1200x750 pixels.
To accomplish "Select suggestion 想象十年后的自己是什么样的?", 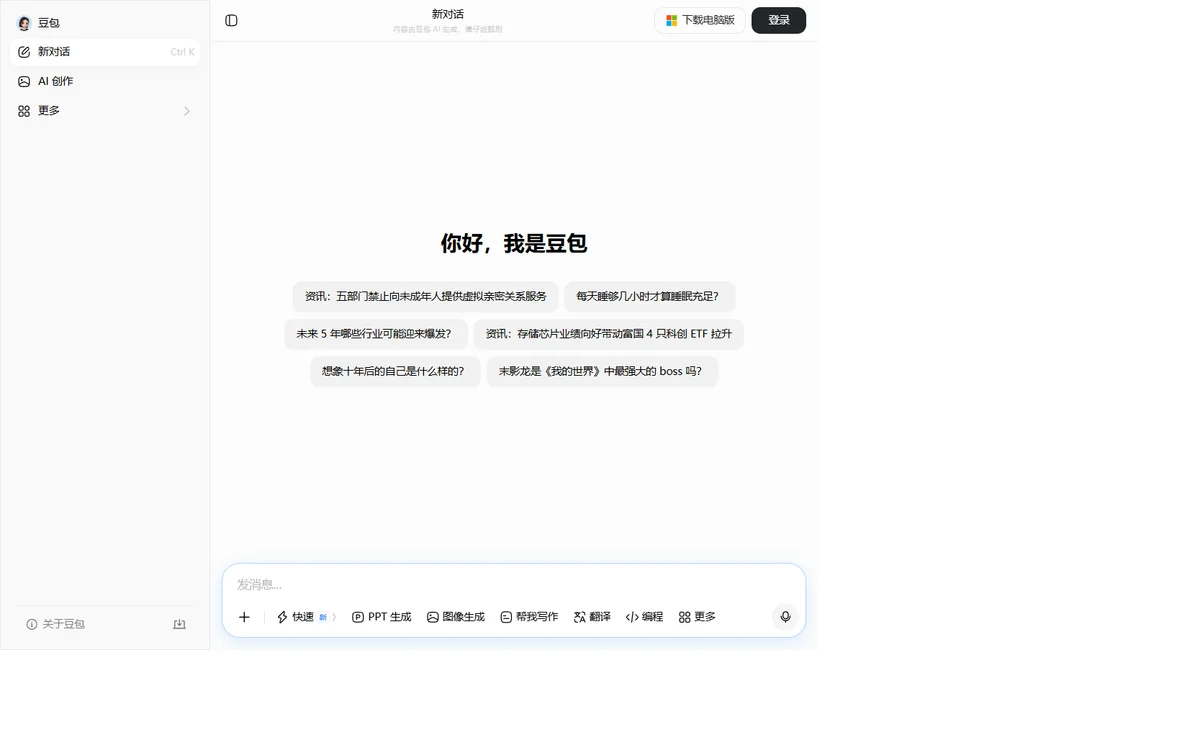I will tap(395, 371).
